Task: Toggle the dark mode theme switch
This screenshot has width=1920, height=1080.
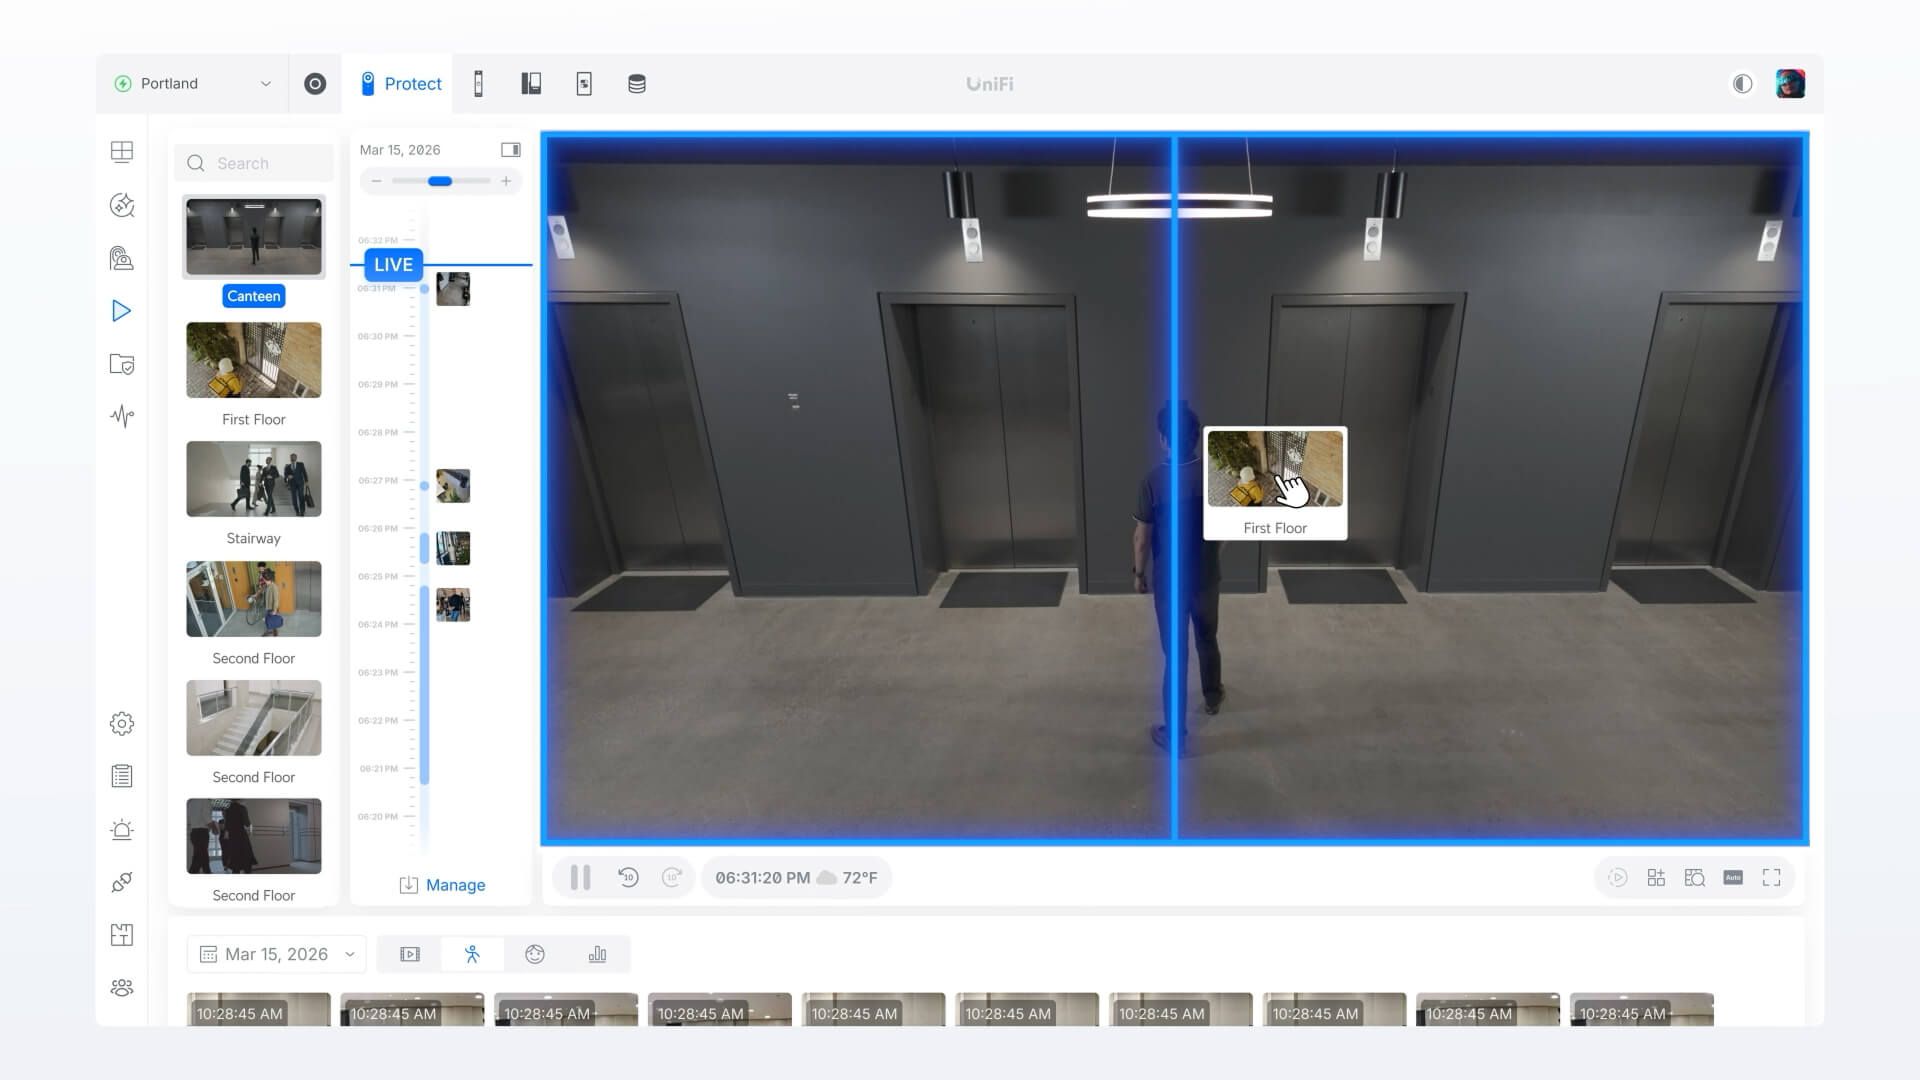Action: pos(1742,84)
